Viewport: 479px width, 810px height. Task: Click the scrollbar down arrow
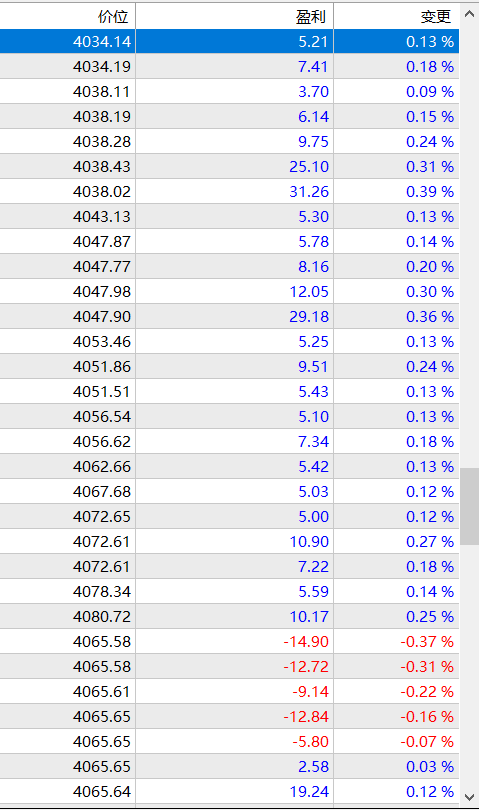coord(469,797)
